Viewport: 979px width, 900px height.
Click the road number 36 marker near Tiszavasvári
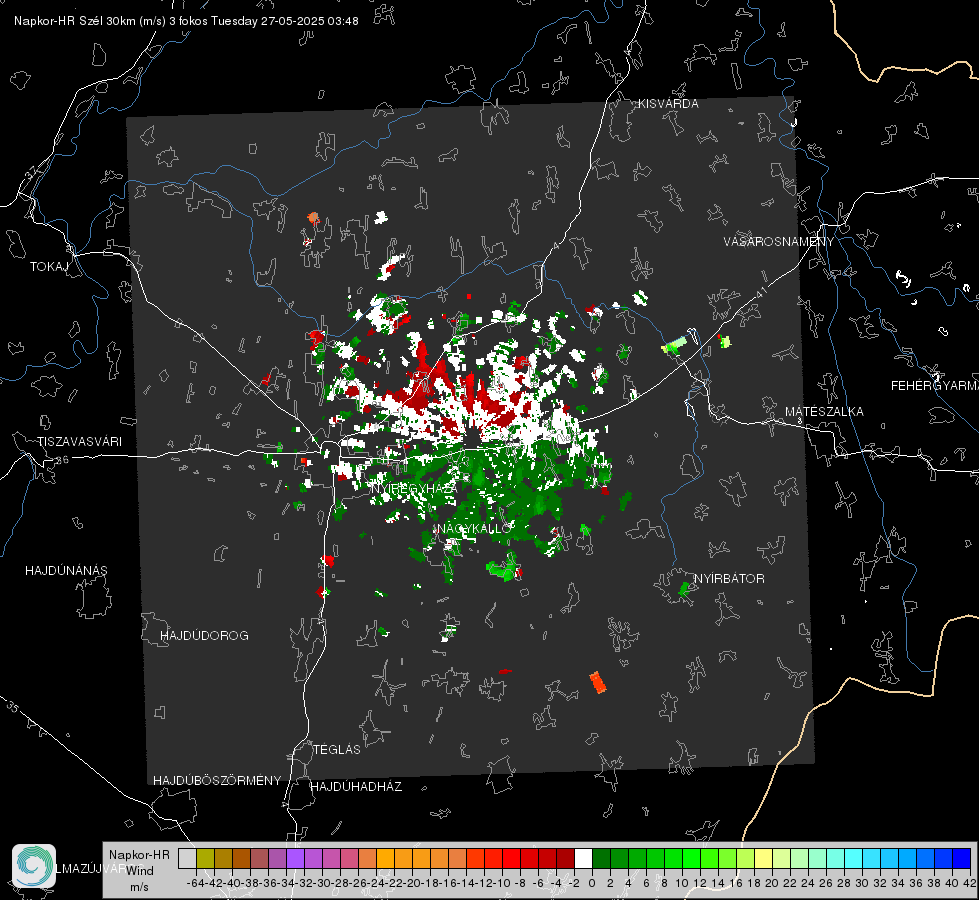[62, 460]
